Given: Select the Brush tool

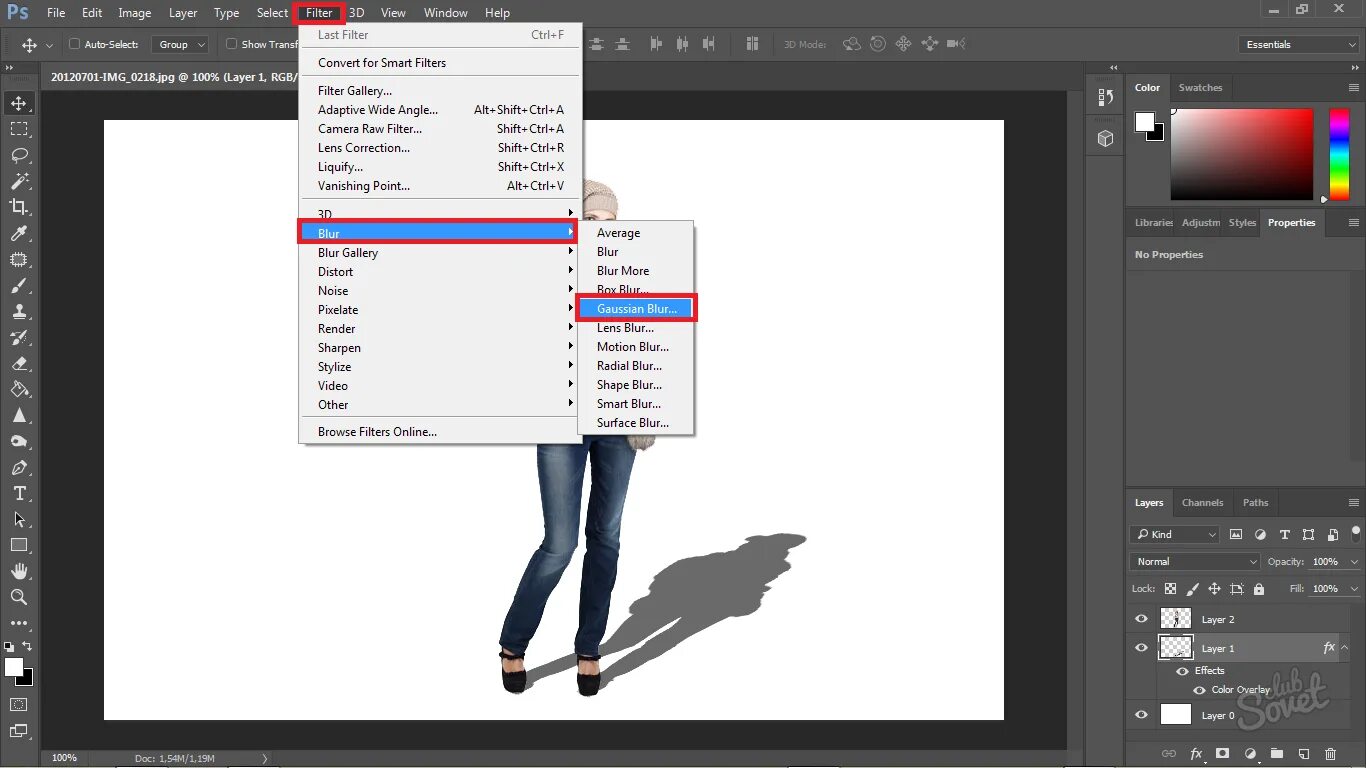Looking at the screenshot, I should click(x=19, y=285).
